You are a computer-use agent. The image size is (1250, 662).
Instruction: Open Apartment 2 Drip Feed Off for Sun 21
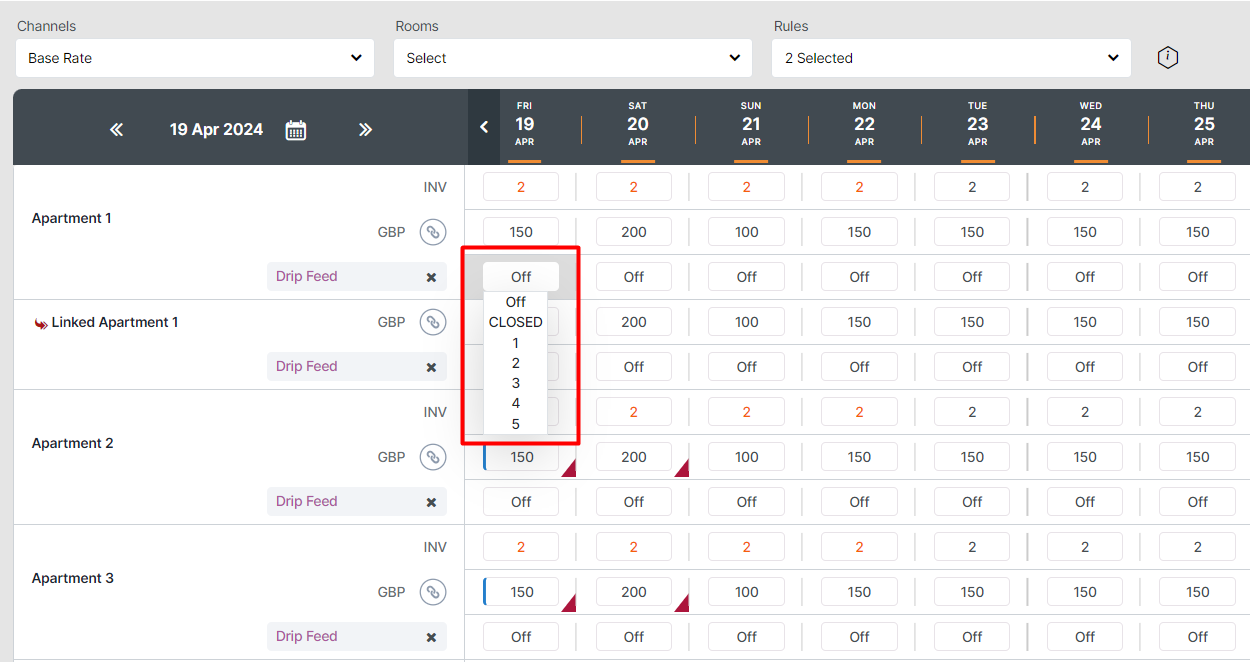(747, 502)
